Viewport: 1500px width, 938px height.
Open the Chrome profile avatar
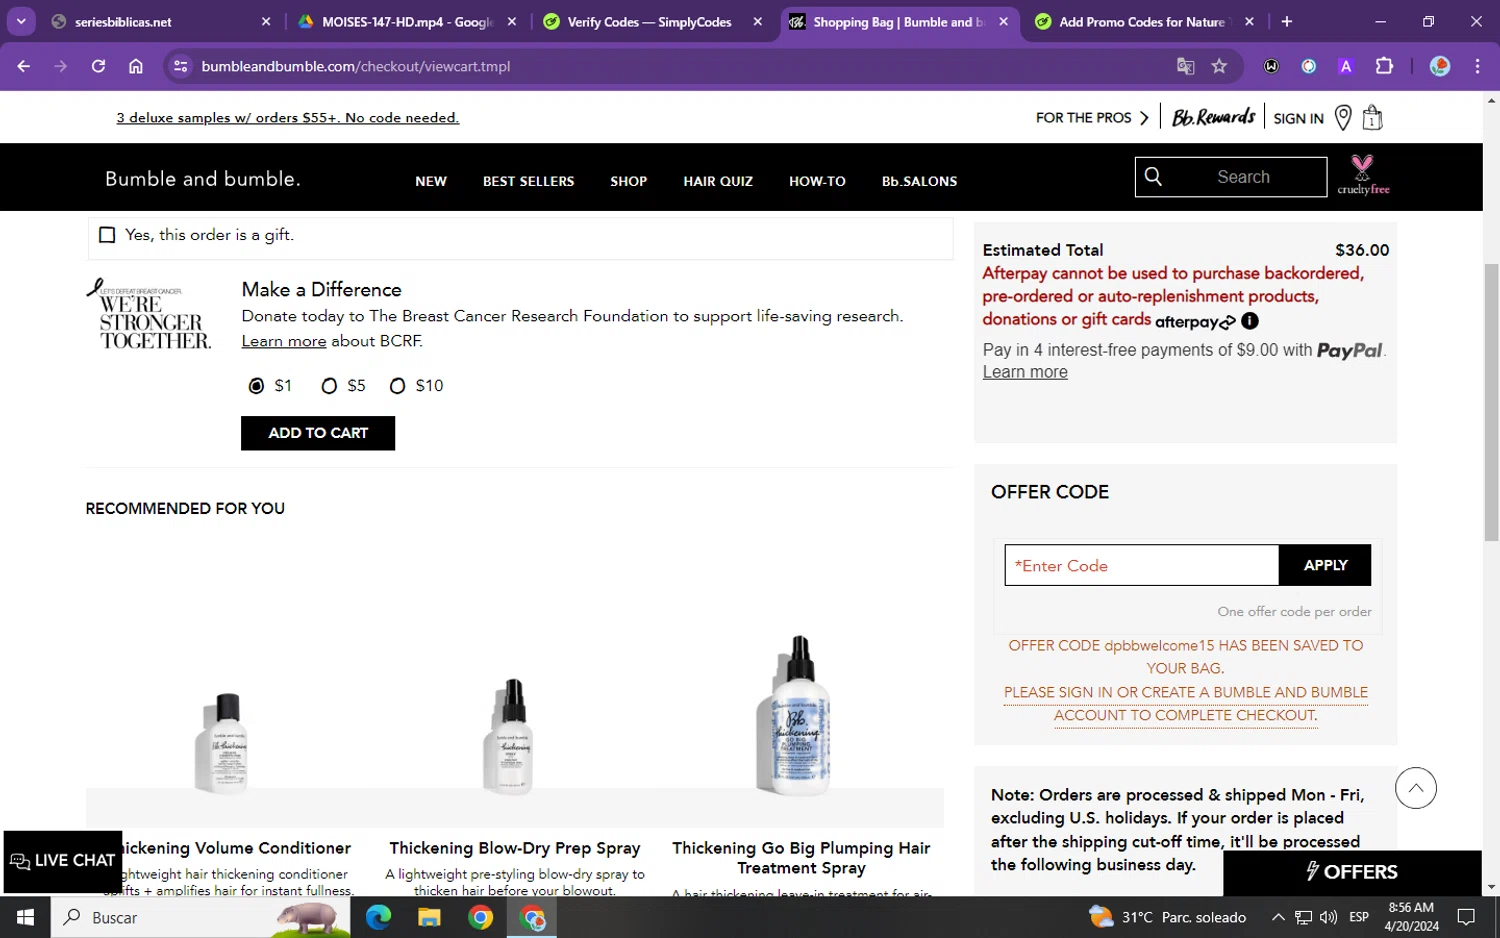point(1440,66)
